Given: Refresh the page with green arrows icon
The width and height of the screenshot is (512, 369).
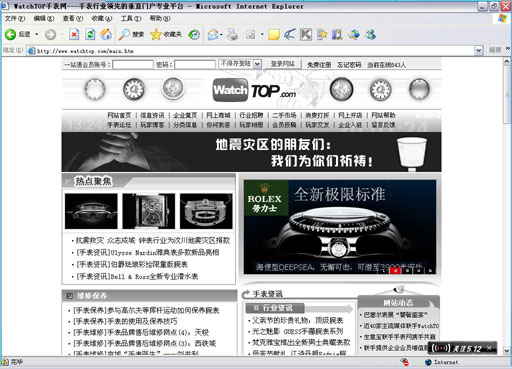Looking at the screenshot, I should tap(90, 34).
